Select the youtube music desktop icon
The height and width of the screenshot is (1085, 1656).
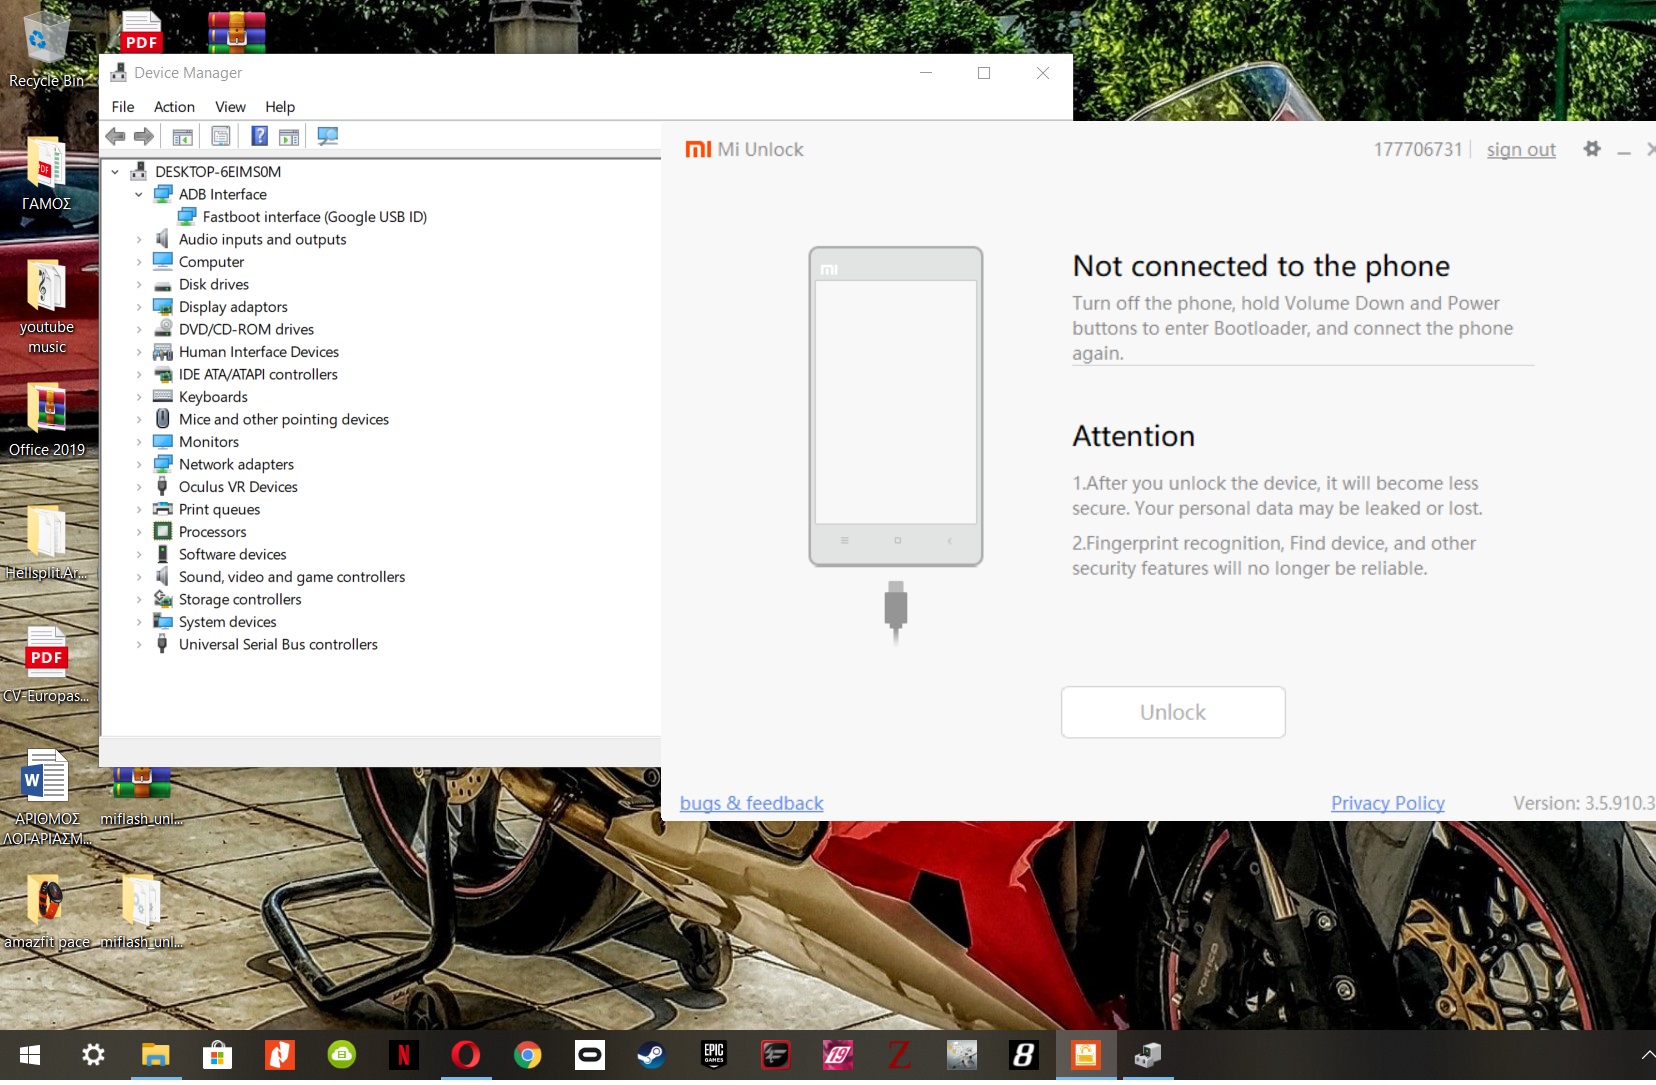[x=47, y=307]
